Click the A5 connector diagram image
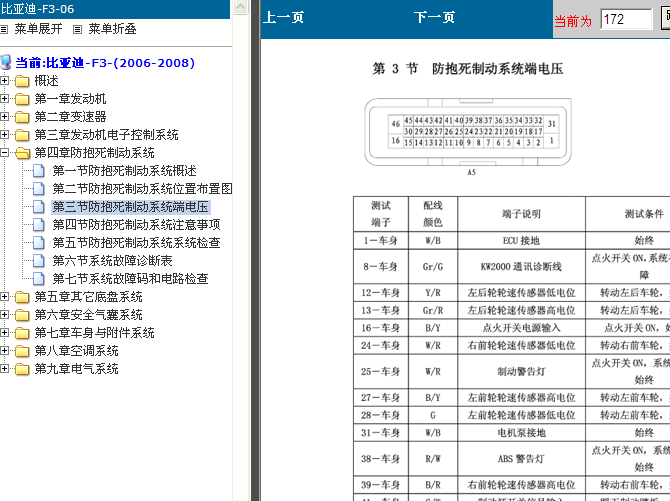Viewport: 670px width, 501px height. click(468, 133)
